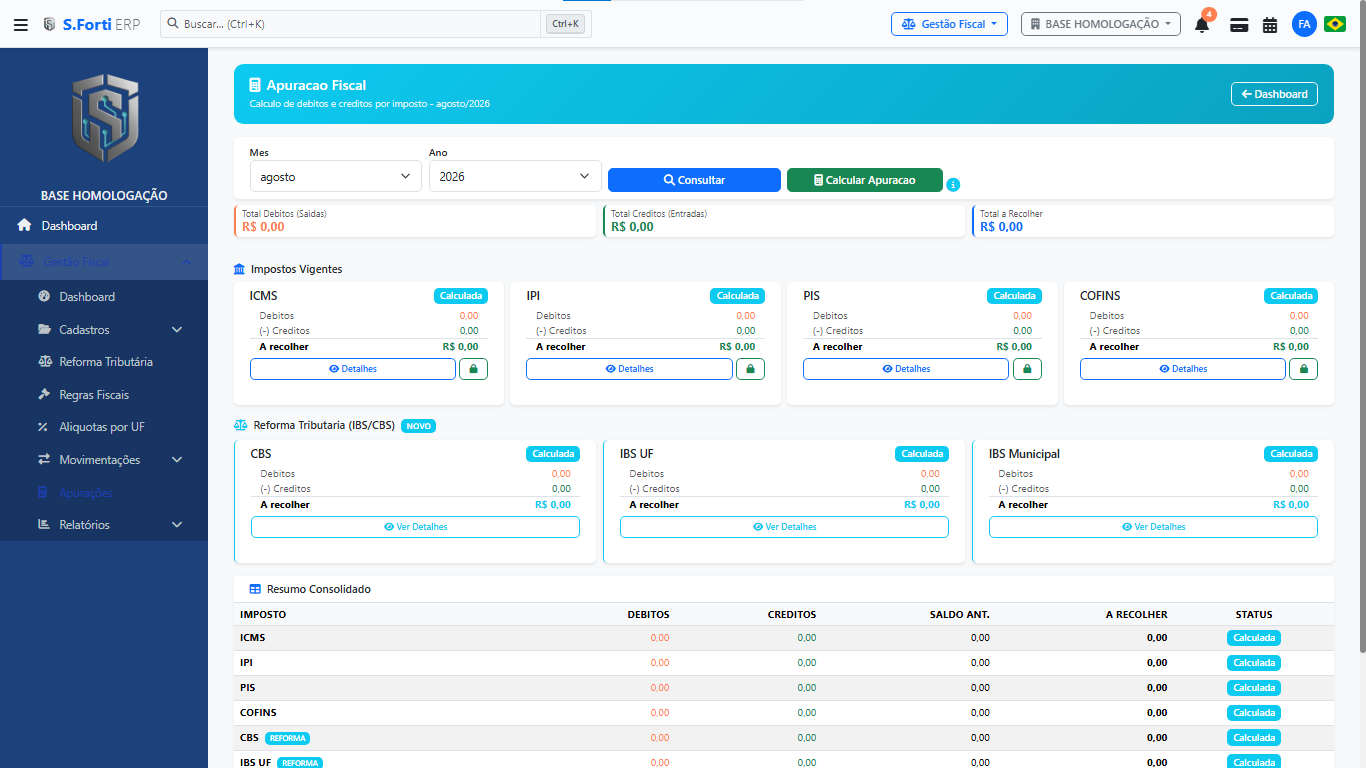Image resolution: width=1366 pixels, height=768 pixels.
Task: Click the Ctrl+K shortcut badge
Action: tap(566, 24)
